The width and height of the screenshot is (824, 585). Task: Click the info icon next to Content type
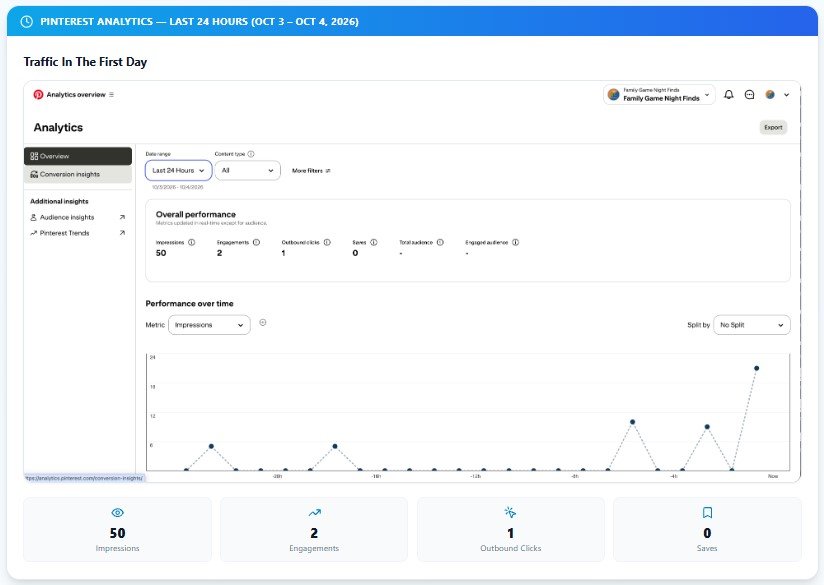(x=251, y=154)
